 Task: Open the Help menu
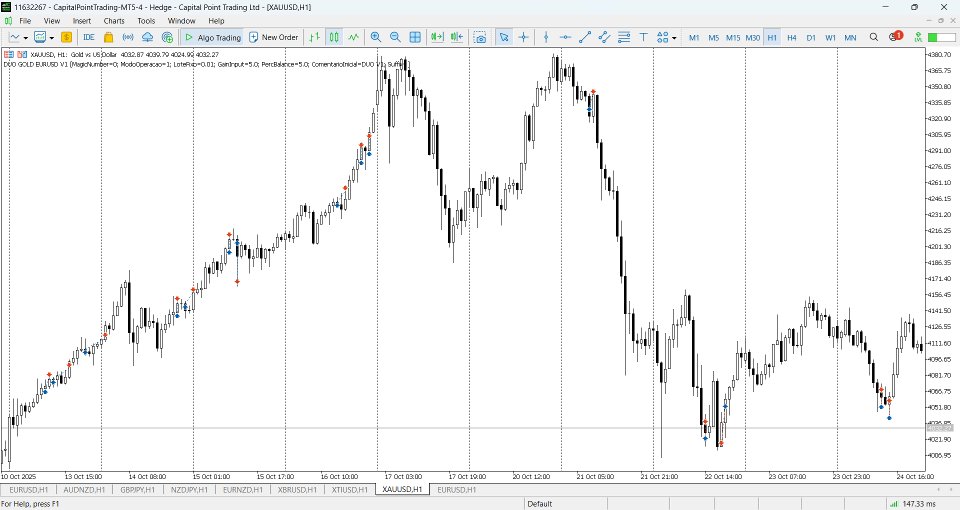[x=216, y=21]
